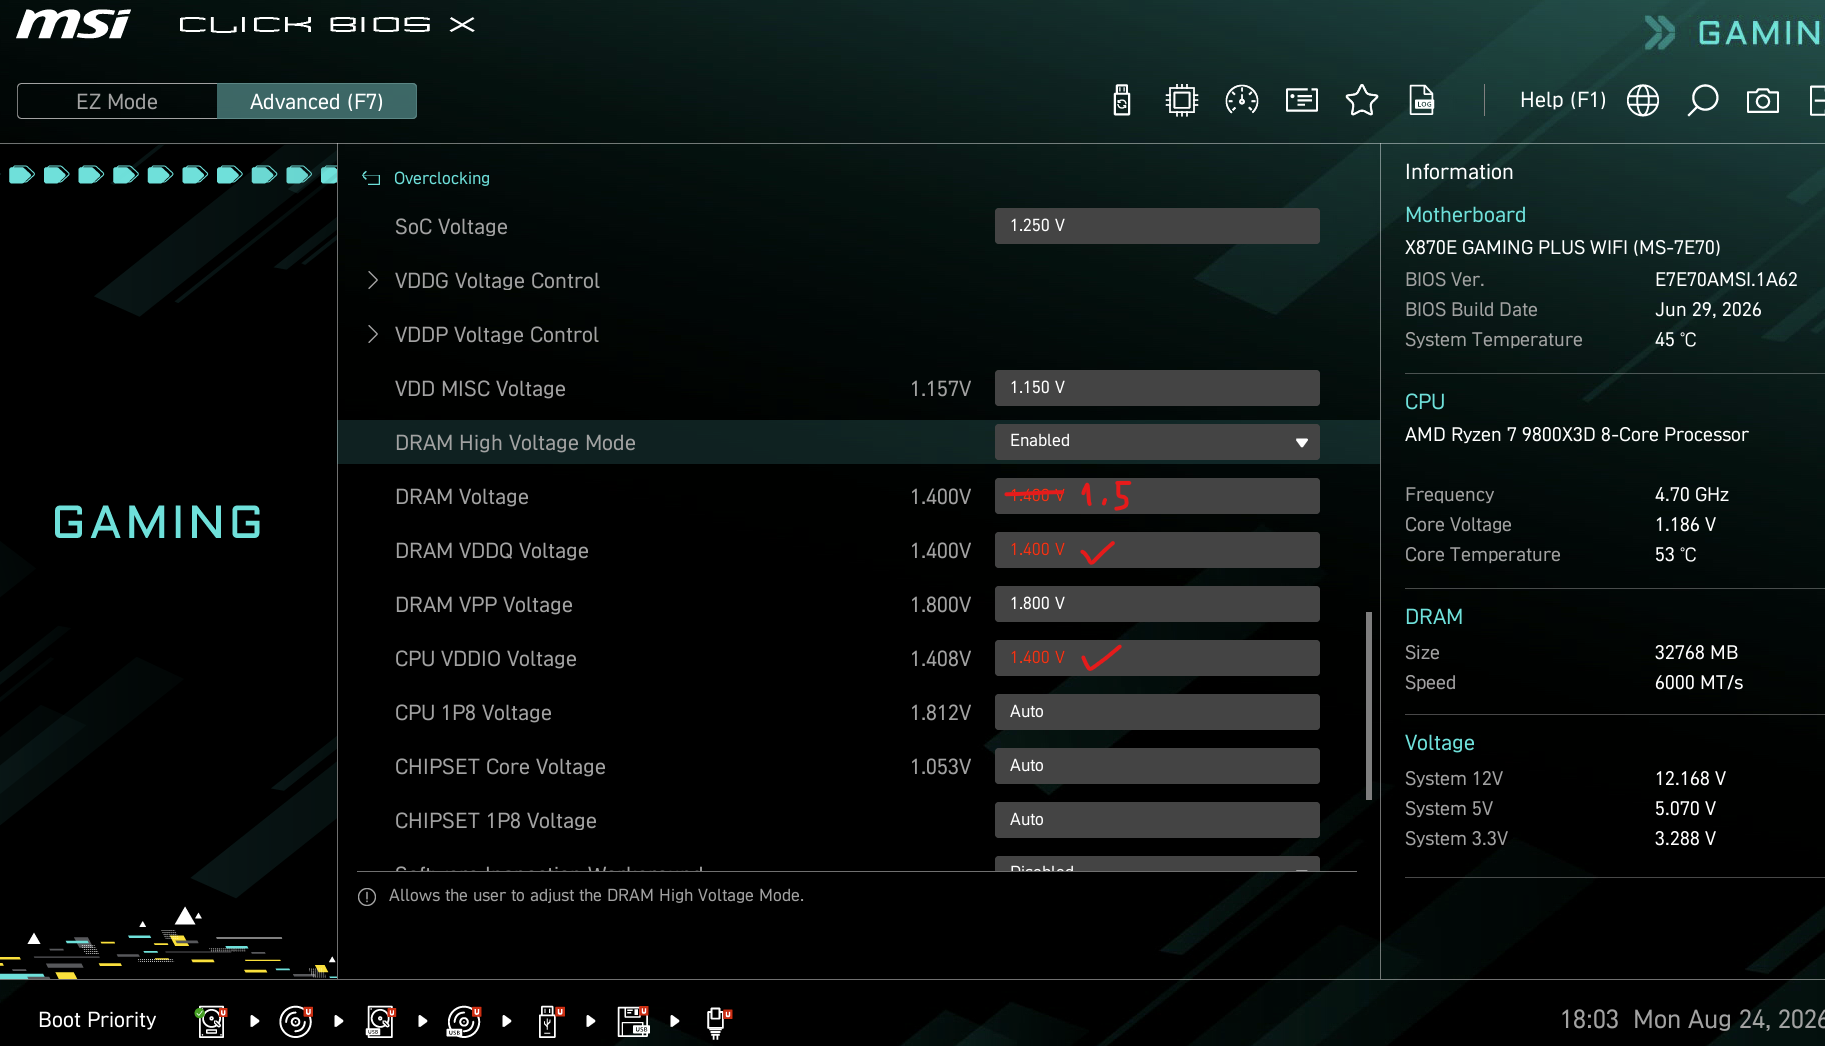Click the DRAM VDDQ Voltage input field

[x=1157, y=550]
